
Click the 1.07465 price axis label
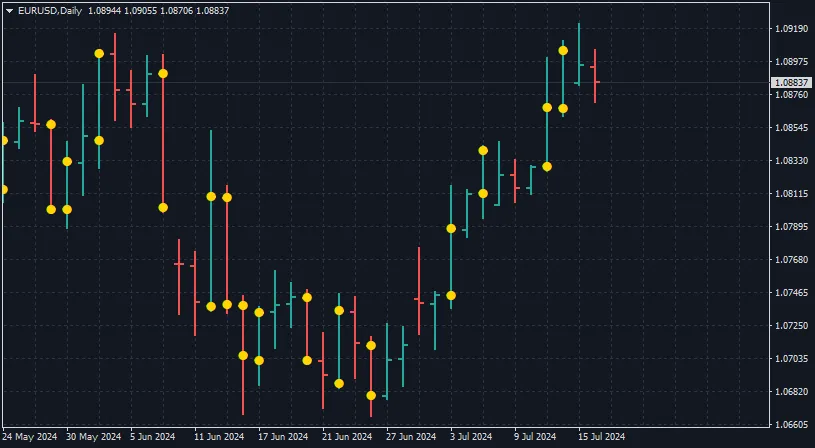[x=791, y=293]
